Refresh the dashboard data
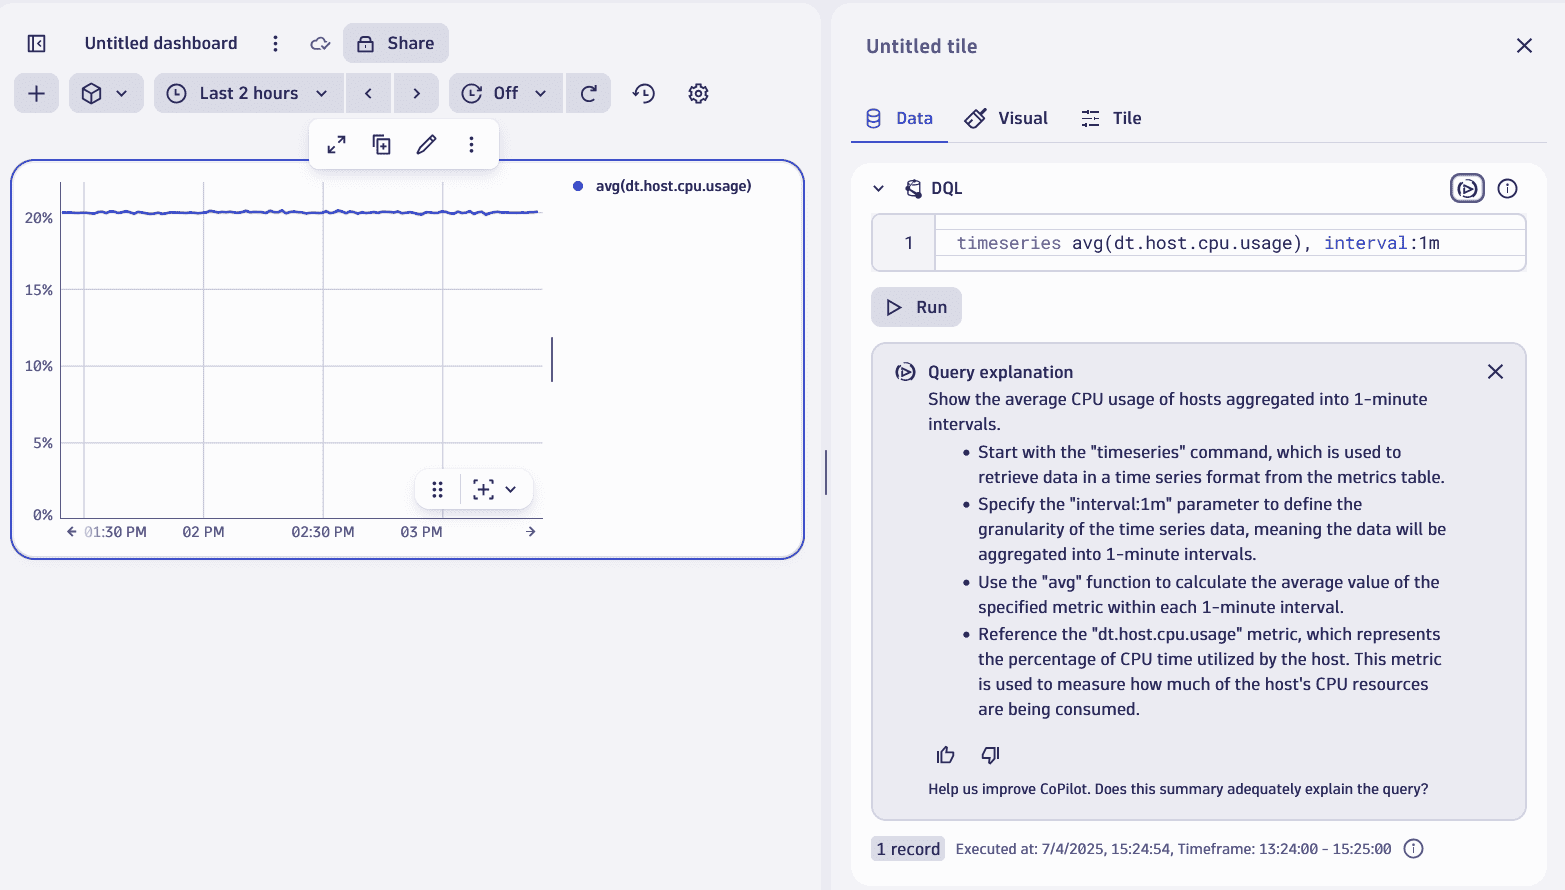This screenshot has width=1565, height=890. pos(589,93)
